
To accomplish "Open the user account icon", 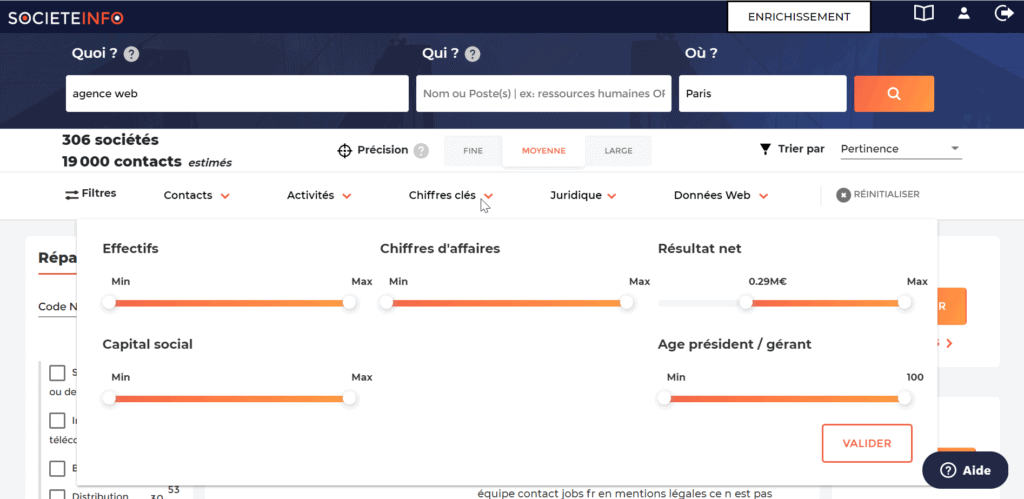I will [x=964, y=14].
